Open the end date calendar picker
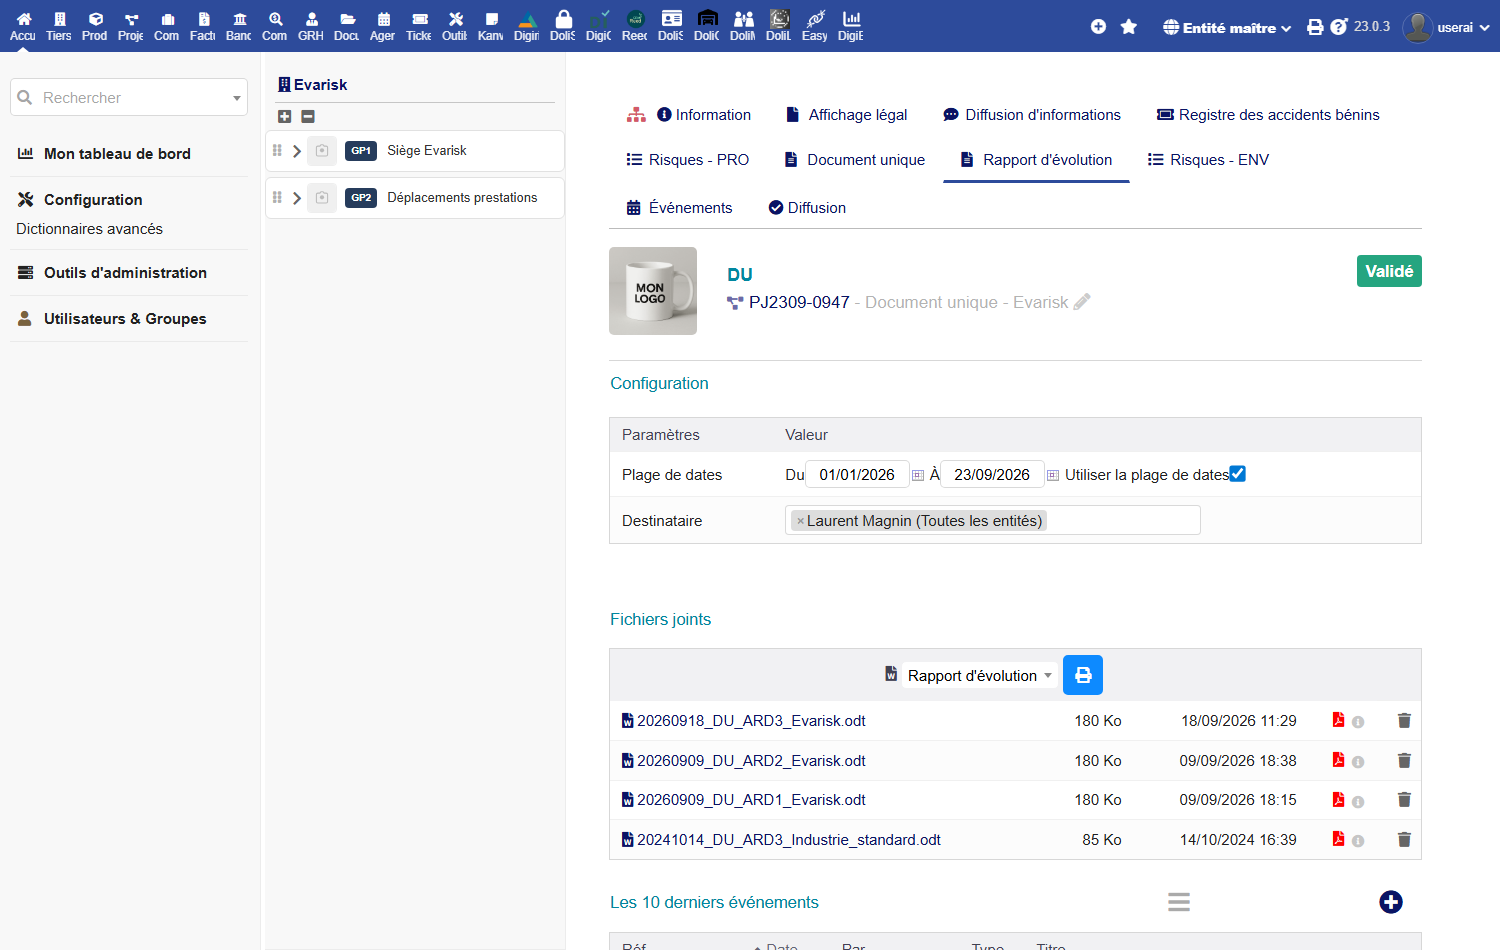This screenshot has width=1500, height=950. [1053, 475]
